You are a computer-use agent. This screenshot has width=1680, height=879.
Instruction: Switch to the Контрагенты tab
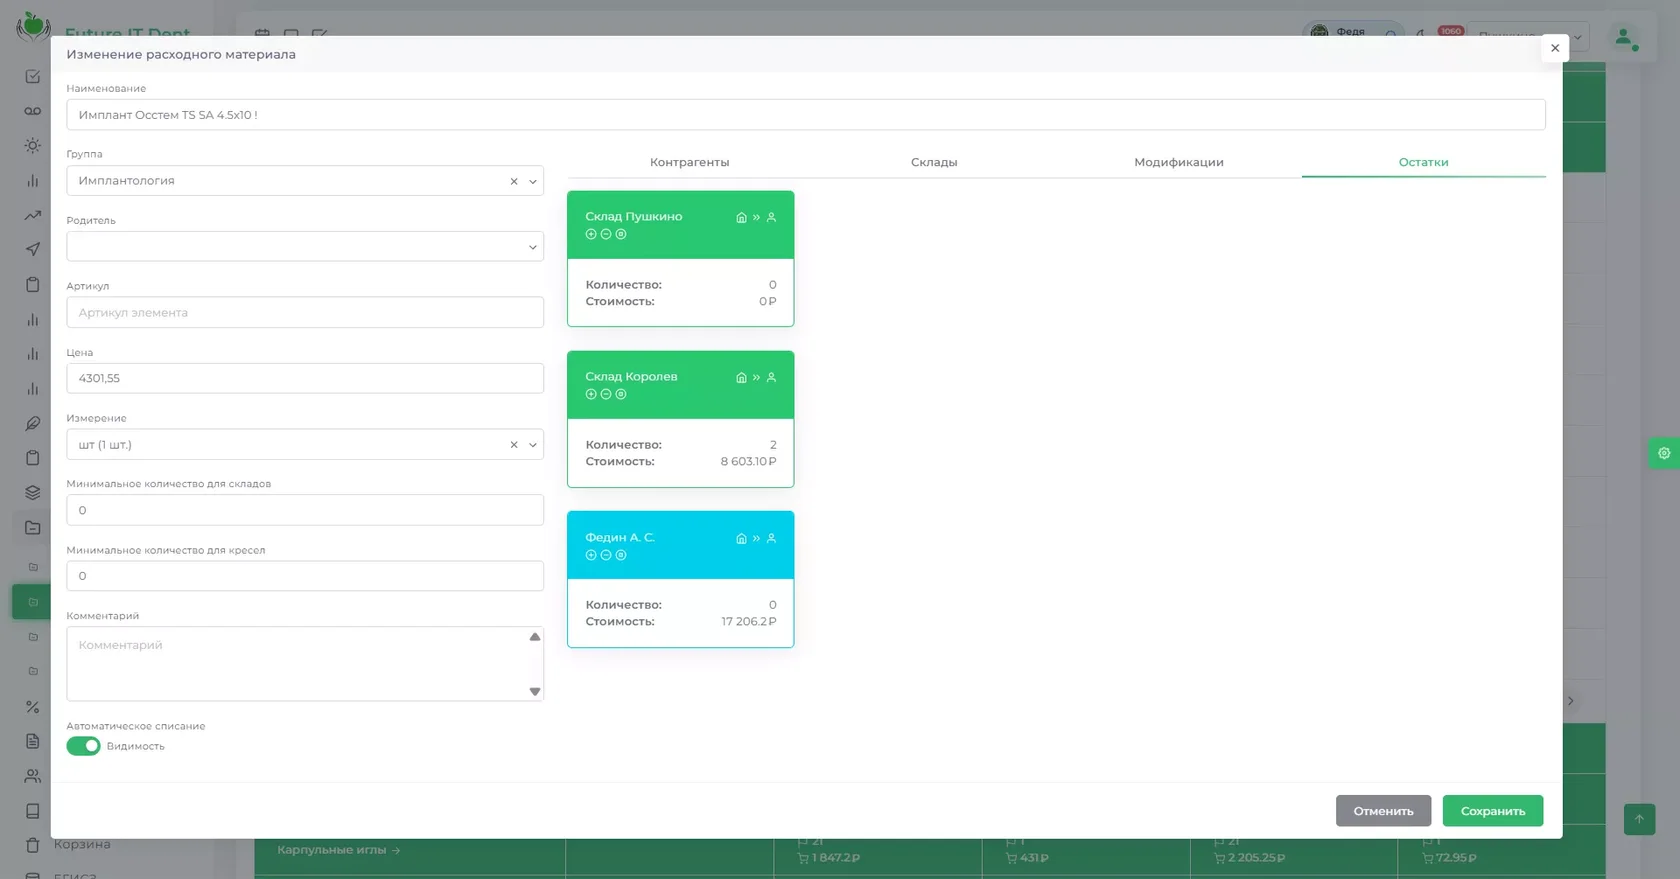click(x=689, y=162)
